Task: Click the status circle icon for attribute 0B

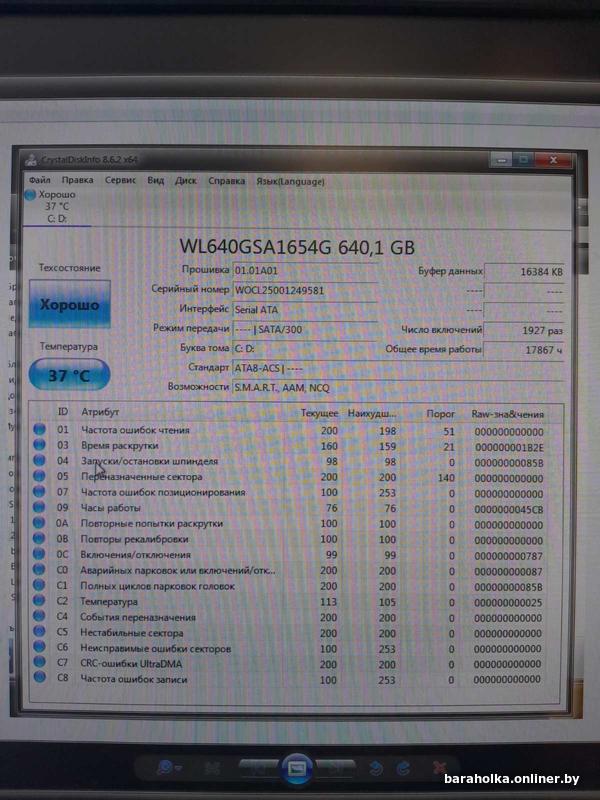Action: coord(39,538)
